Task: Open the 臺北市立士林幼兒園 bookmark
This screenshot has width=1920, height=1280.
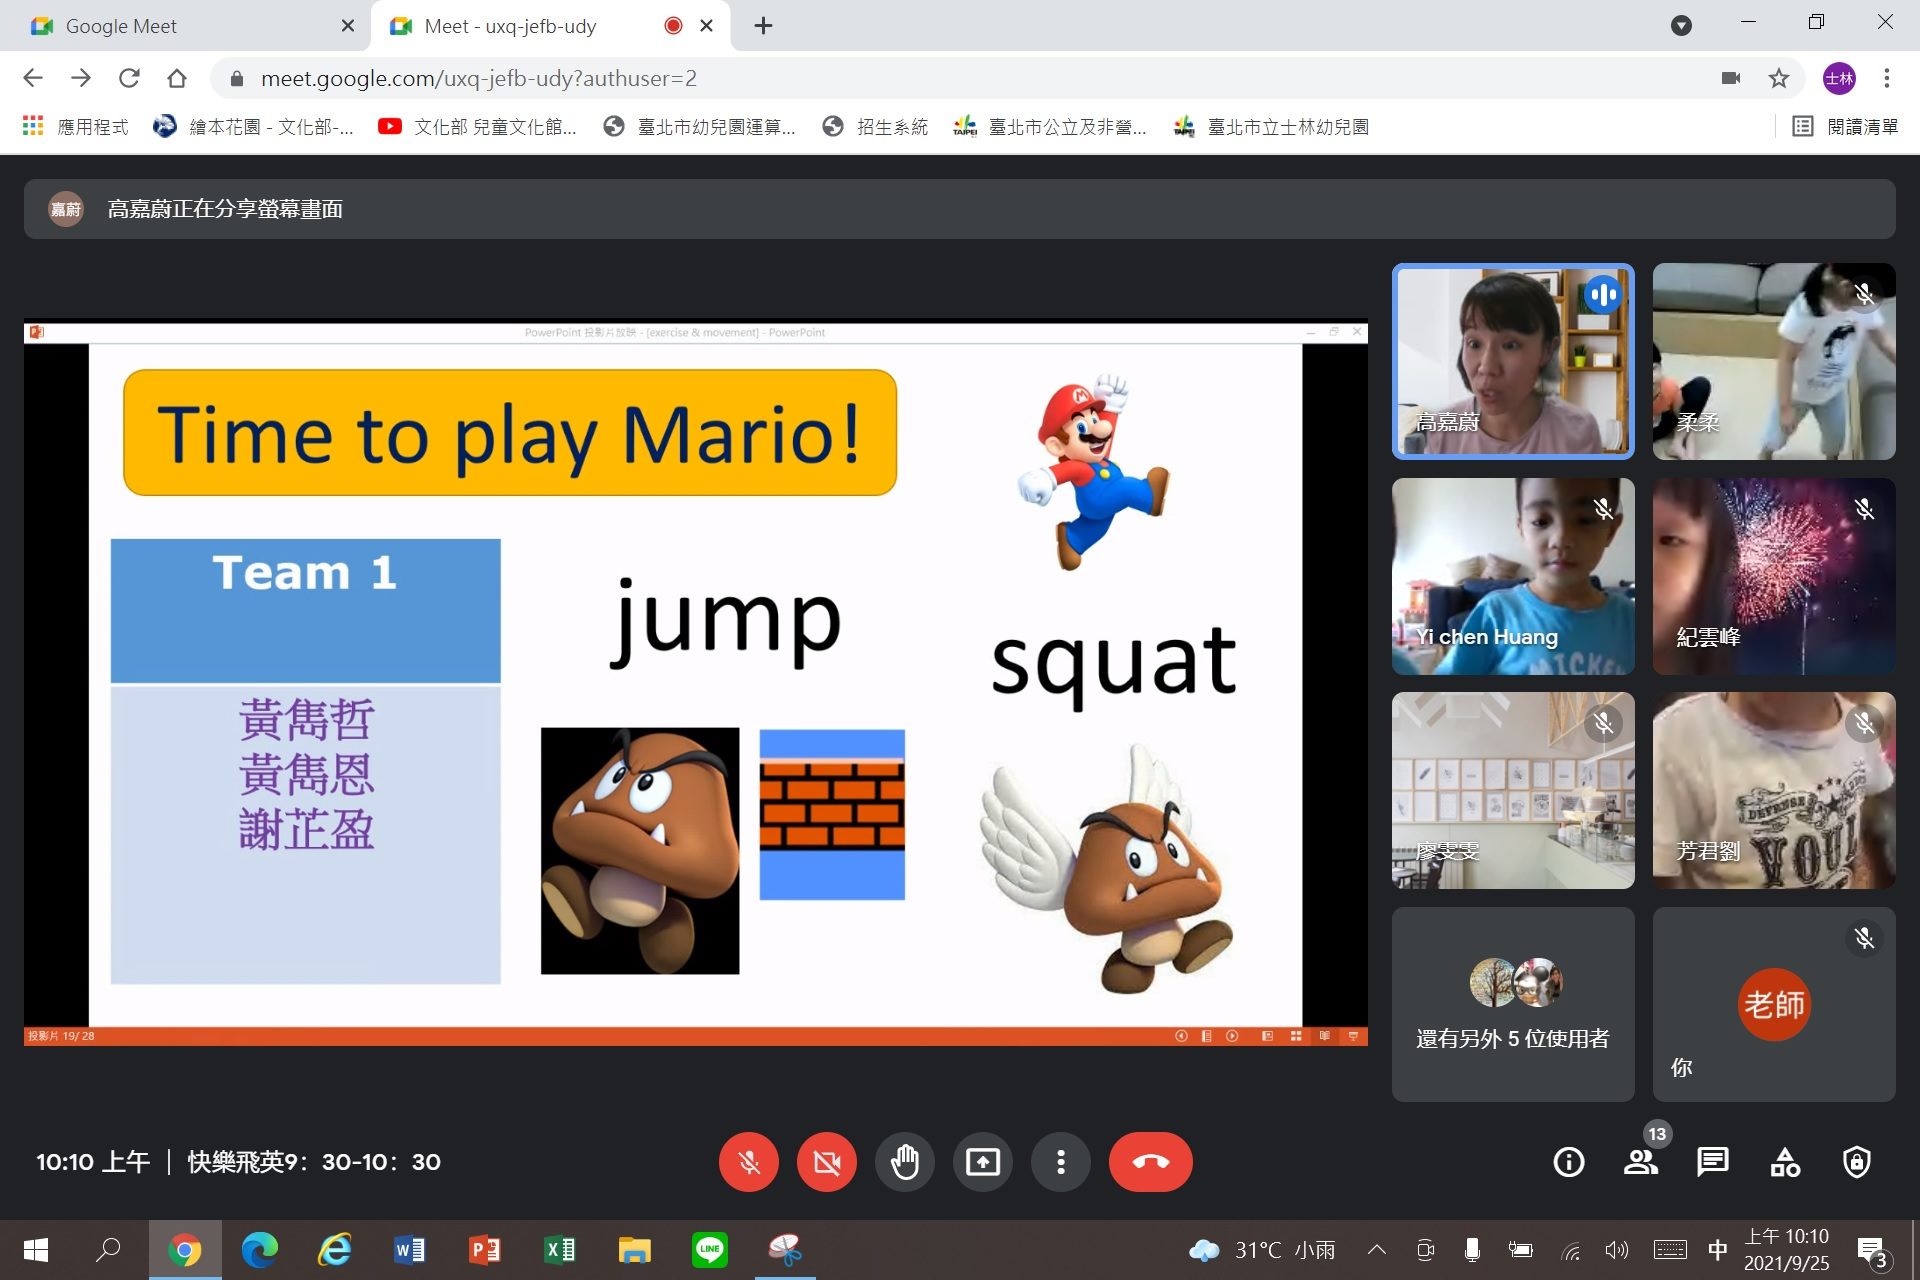Action: coord(1271,127)
